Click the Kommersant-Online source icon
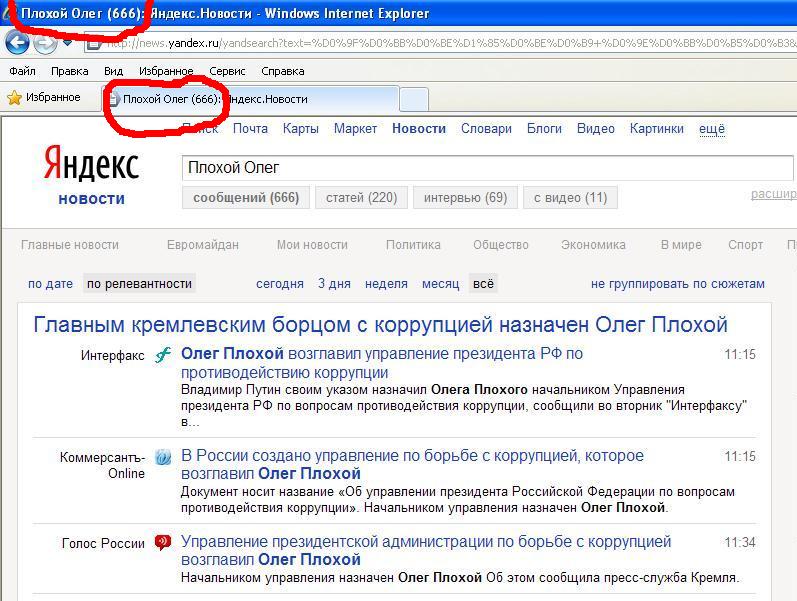797x601 pixels. [163, 457]
